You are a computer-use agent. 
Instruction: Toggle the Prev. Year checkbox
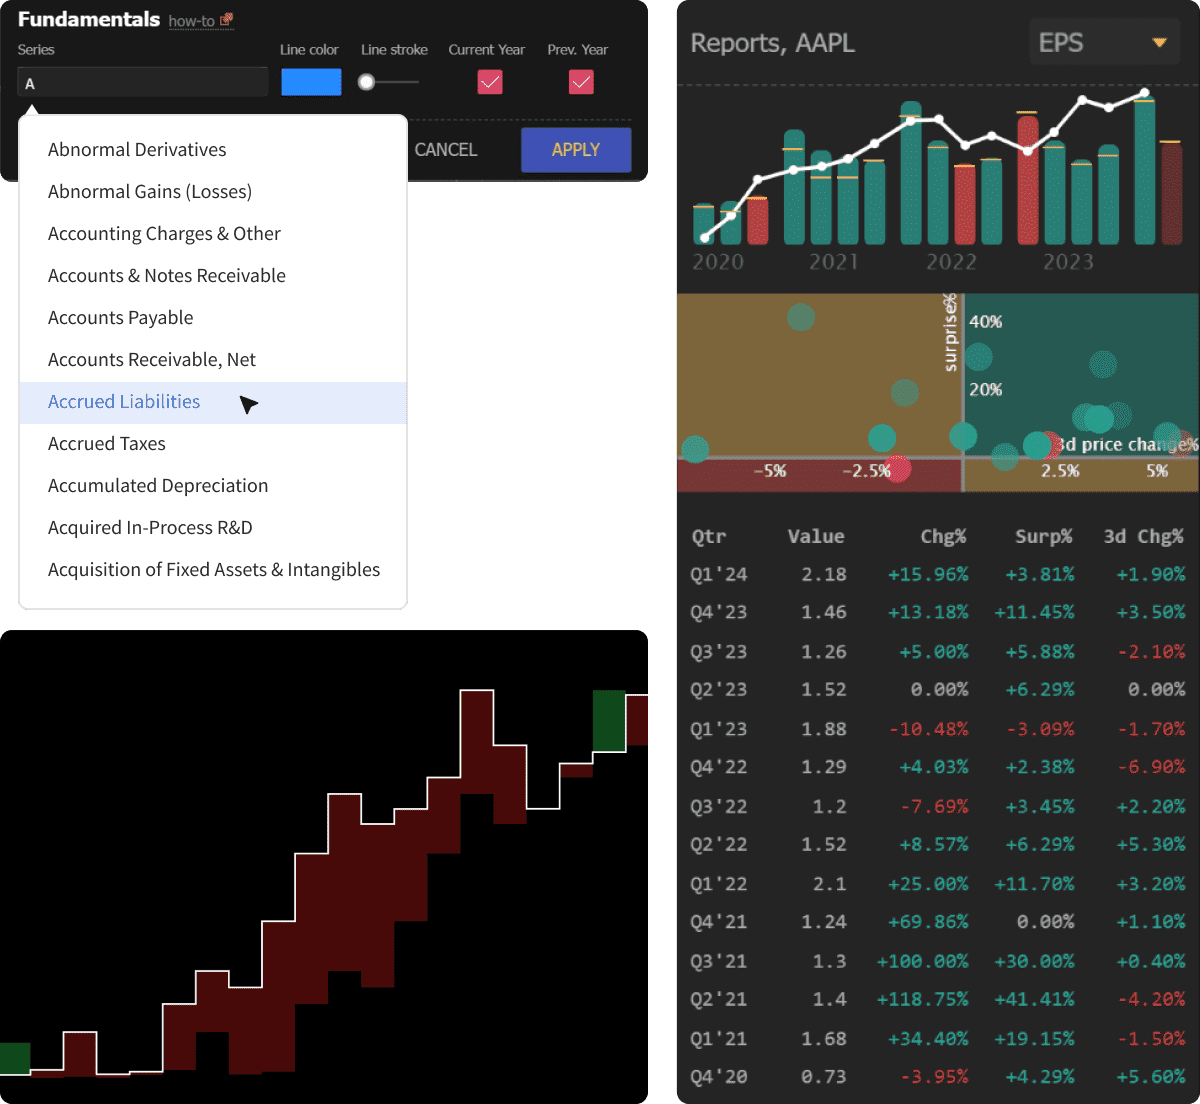tap(581, 82)
